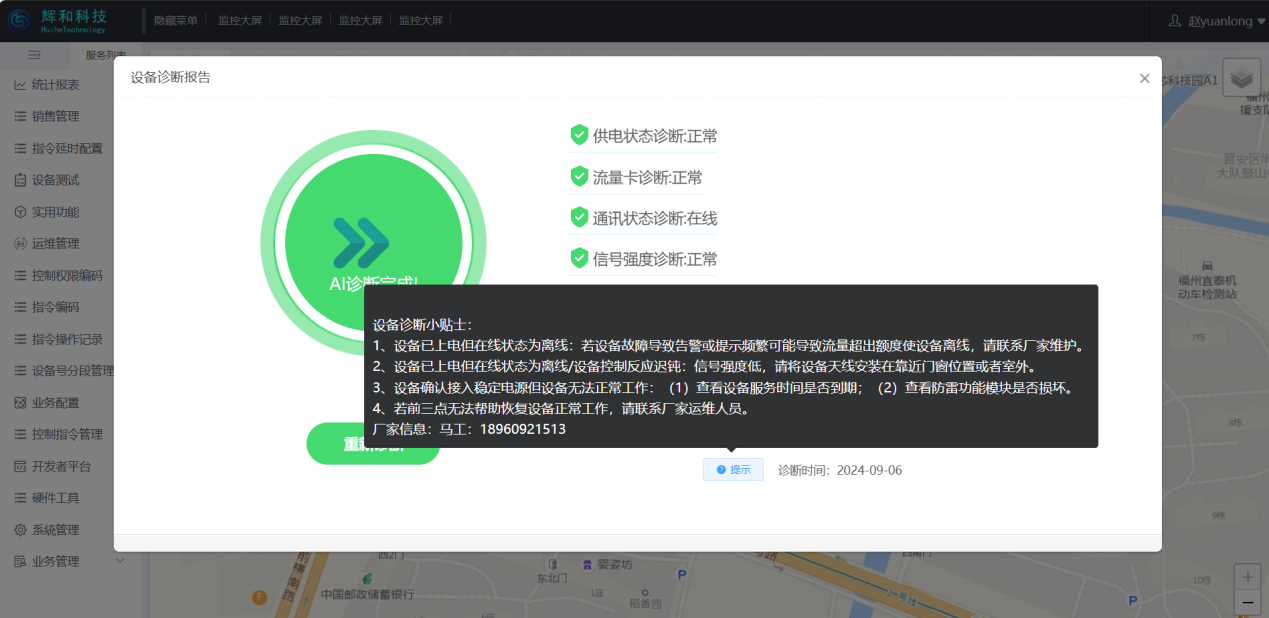Click the gear icon next to 系统管理
1269x618 pixels.
click(20, 530)
